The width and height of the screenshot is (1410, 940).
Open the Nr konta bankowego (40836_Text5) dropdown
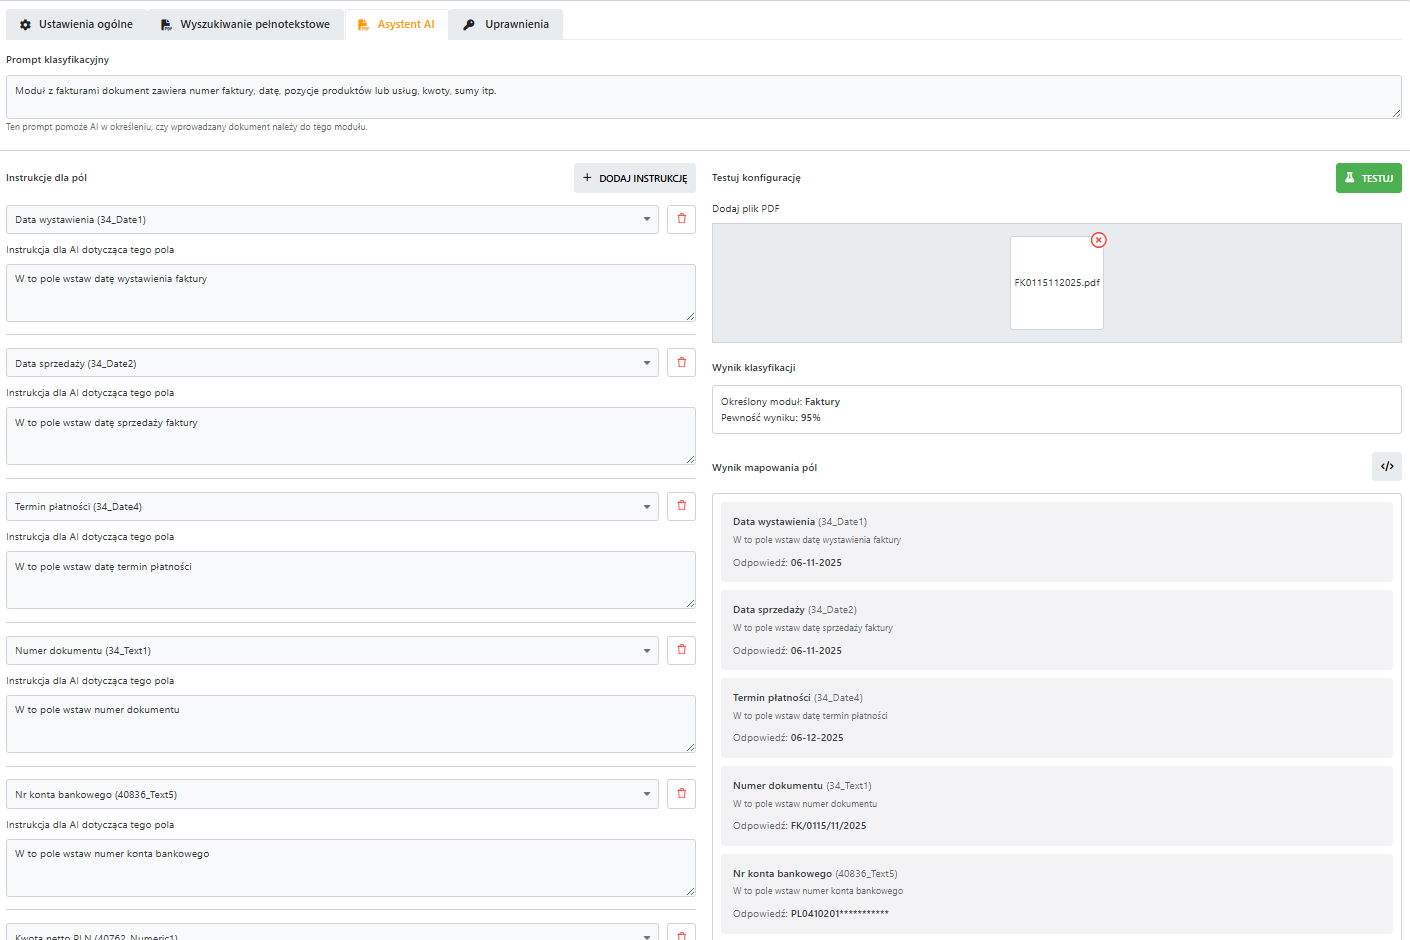coord(332,794)
